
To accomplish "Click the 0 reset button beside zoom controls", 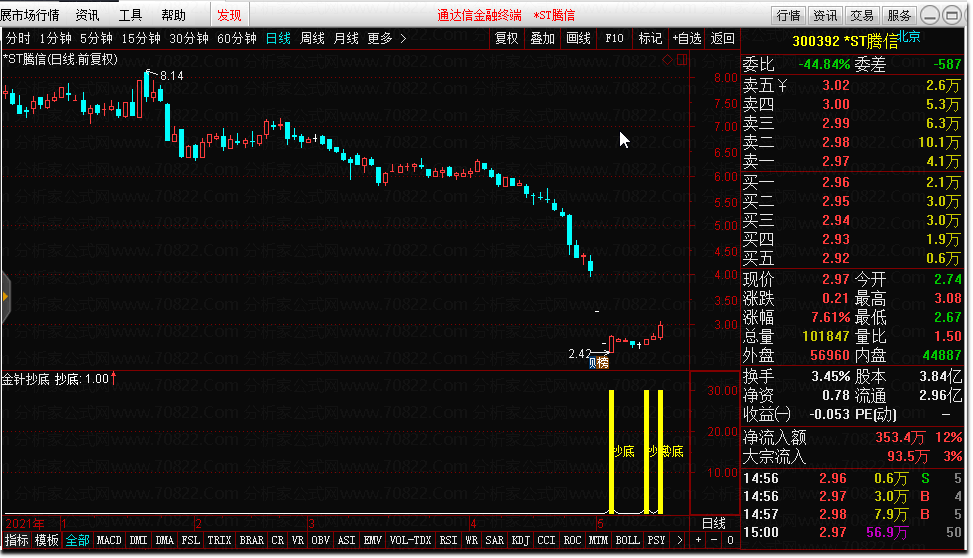I will coord(730,540).
